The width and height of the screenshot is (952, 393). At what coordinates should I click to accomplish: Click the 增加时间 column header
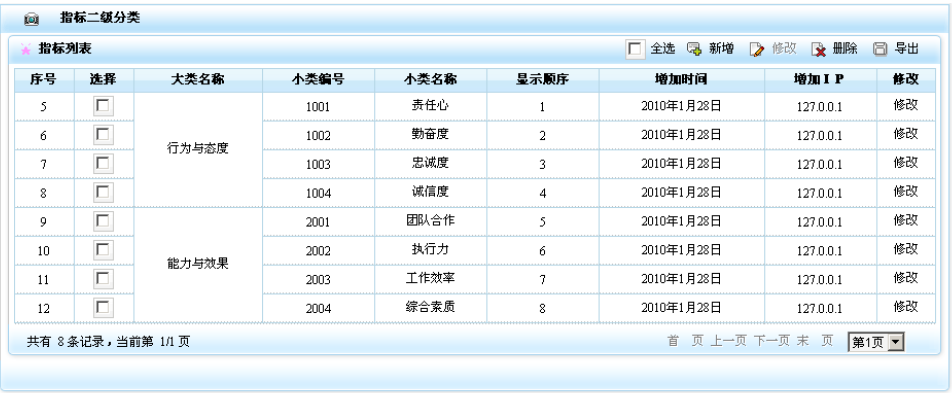pyautogui.click(x=681, y=80)
